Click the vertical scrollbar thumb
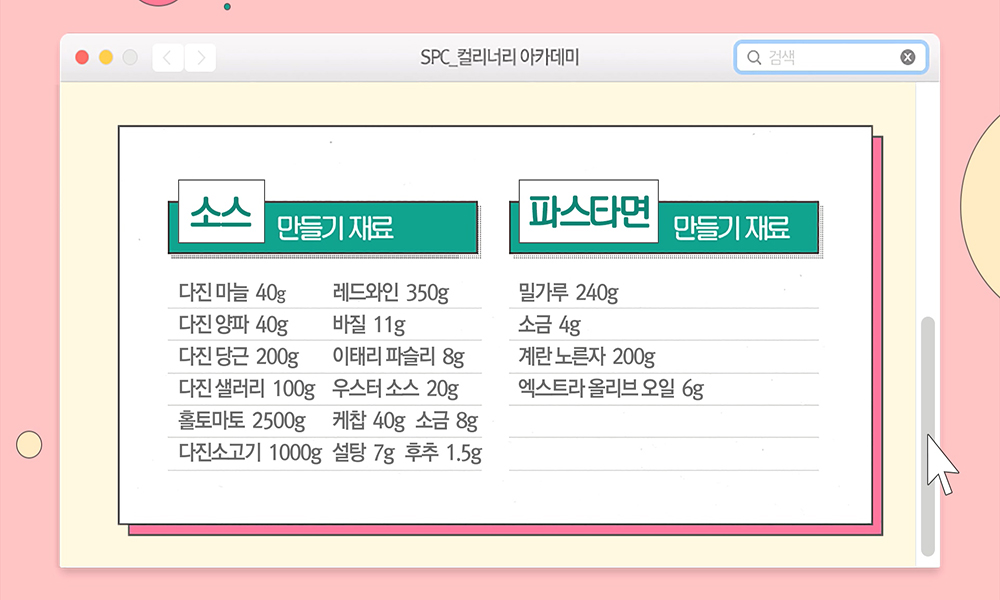1000x600 pixels. tap(927, 435)
